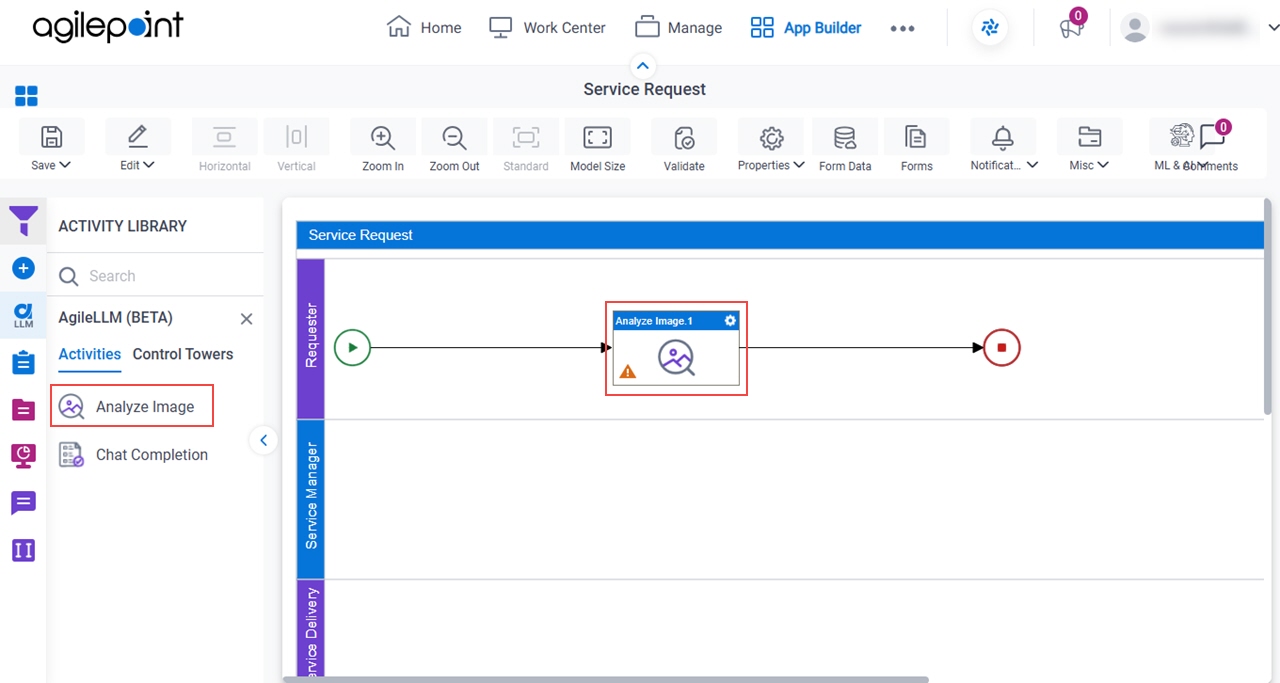Image resolution: width=1280 pixels, height=683 pixels.
Task: Open the App Builder menu
Action: pos(806,28)
